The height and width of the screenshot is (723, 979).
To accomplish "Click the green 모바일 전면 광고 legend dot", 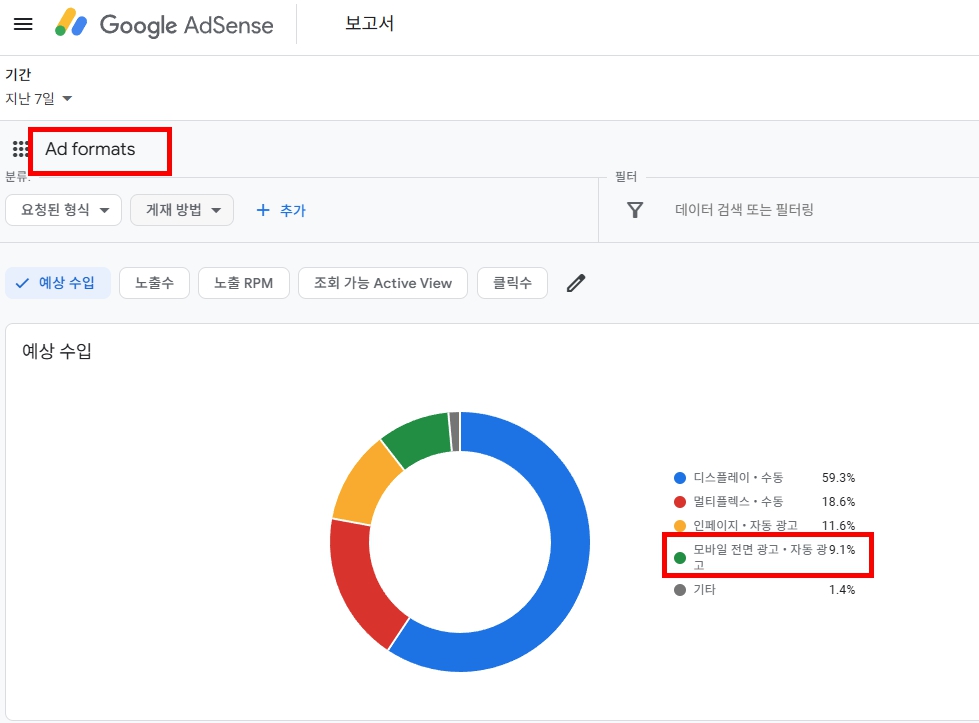I will tap(680, 558).
